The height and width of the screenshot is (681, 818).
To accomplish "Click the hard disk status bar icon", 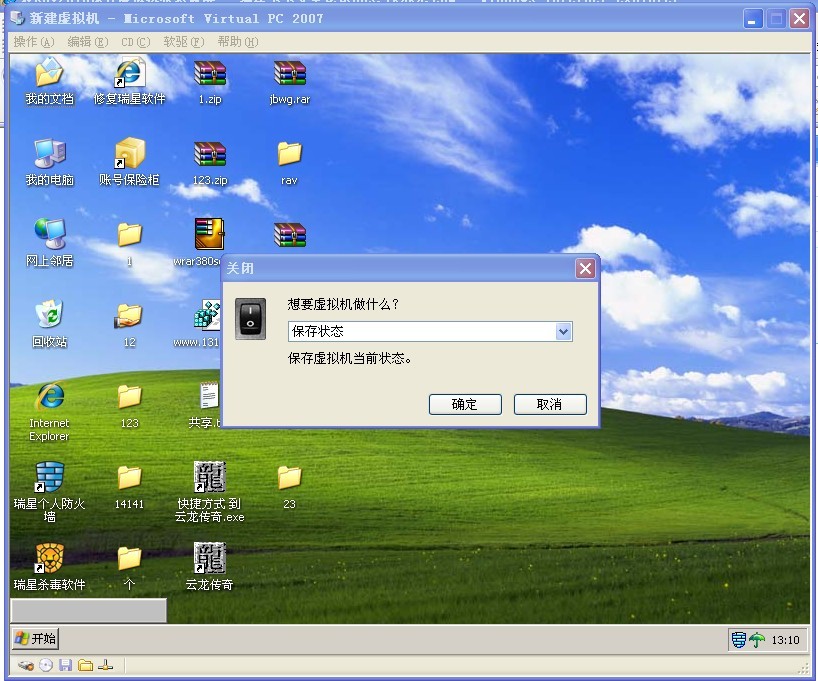I will pyautogui.click(x=26, y=665).
